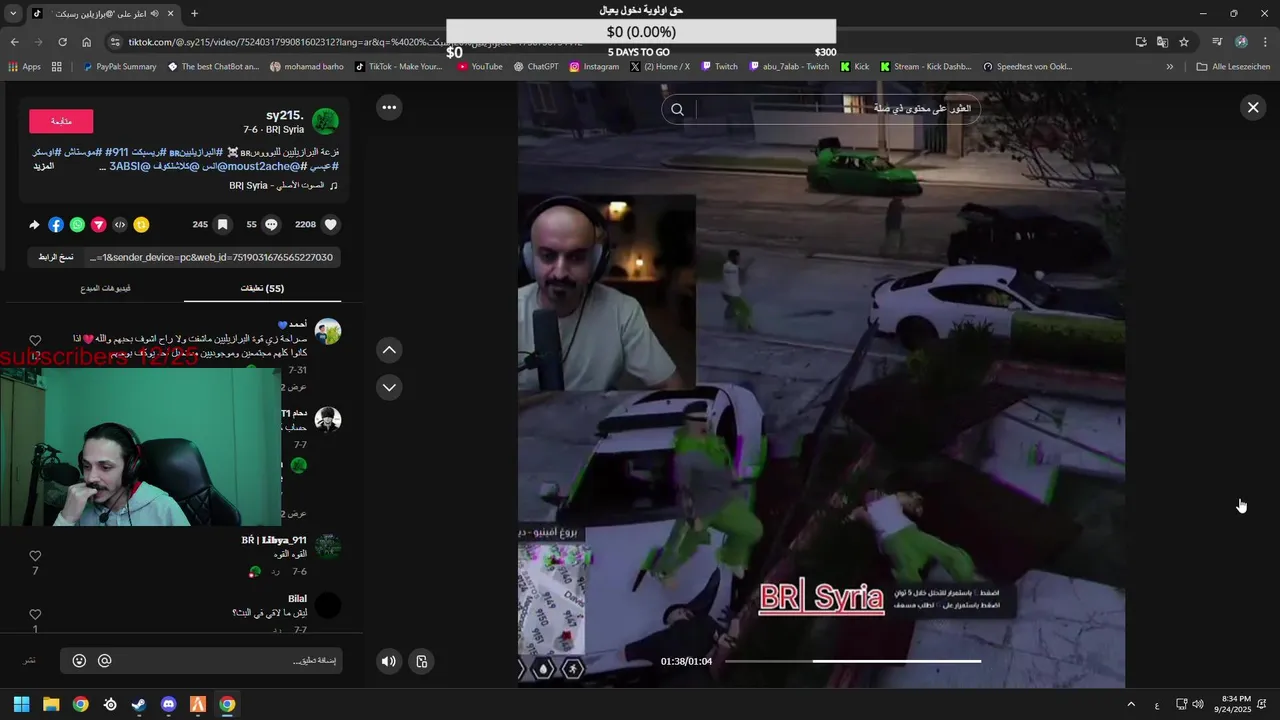Open the BR | Libya_911 commenter name
1280x720 pixels.
[x=274, y=540]
